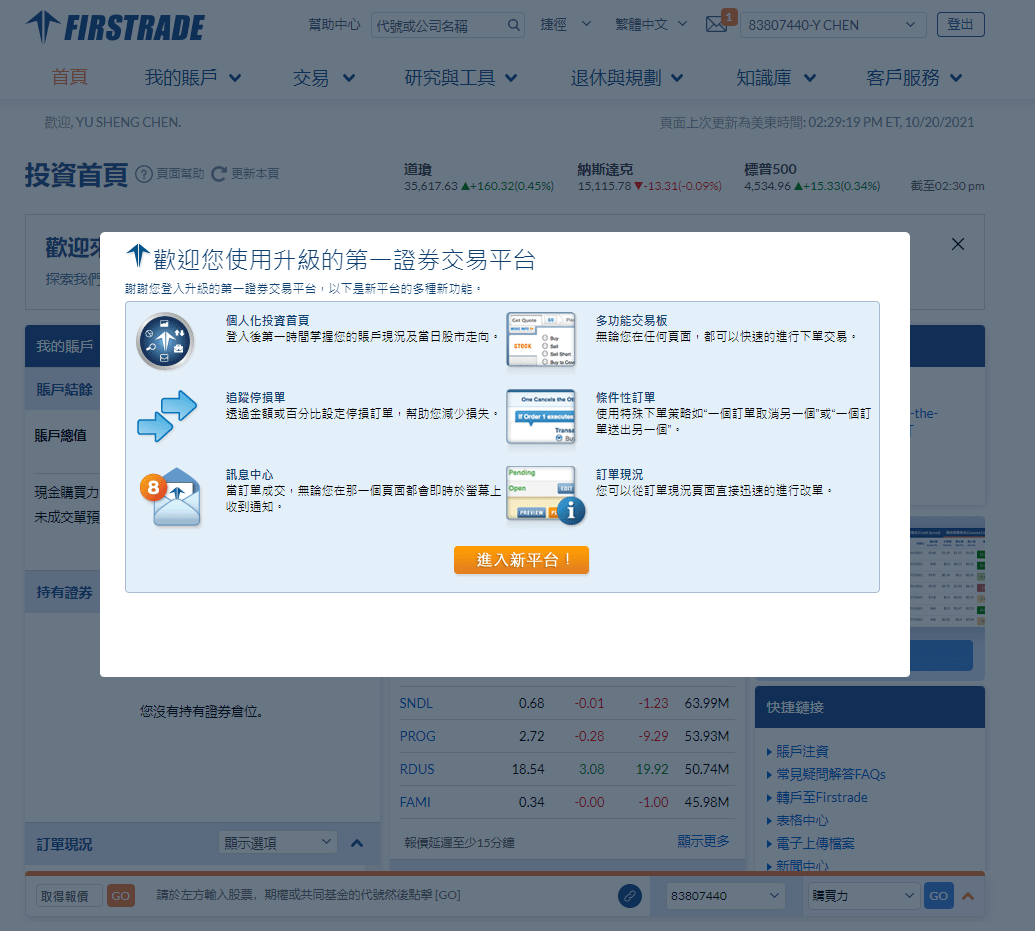The height and width of the screenshot is (931, 1035).
Task: Click the SNDL volume 63.99M
Action: [707, 703]
